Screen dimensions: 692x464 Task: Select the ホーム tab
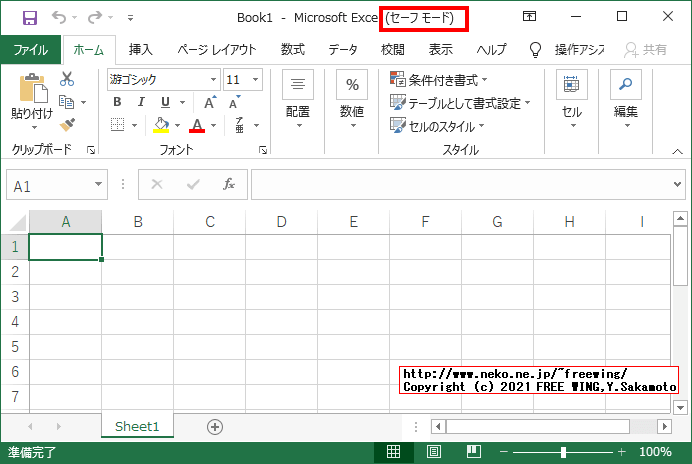[x=89, y=49]
